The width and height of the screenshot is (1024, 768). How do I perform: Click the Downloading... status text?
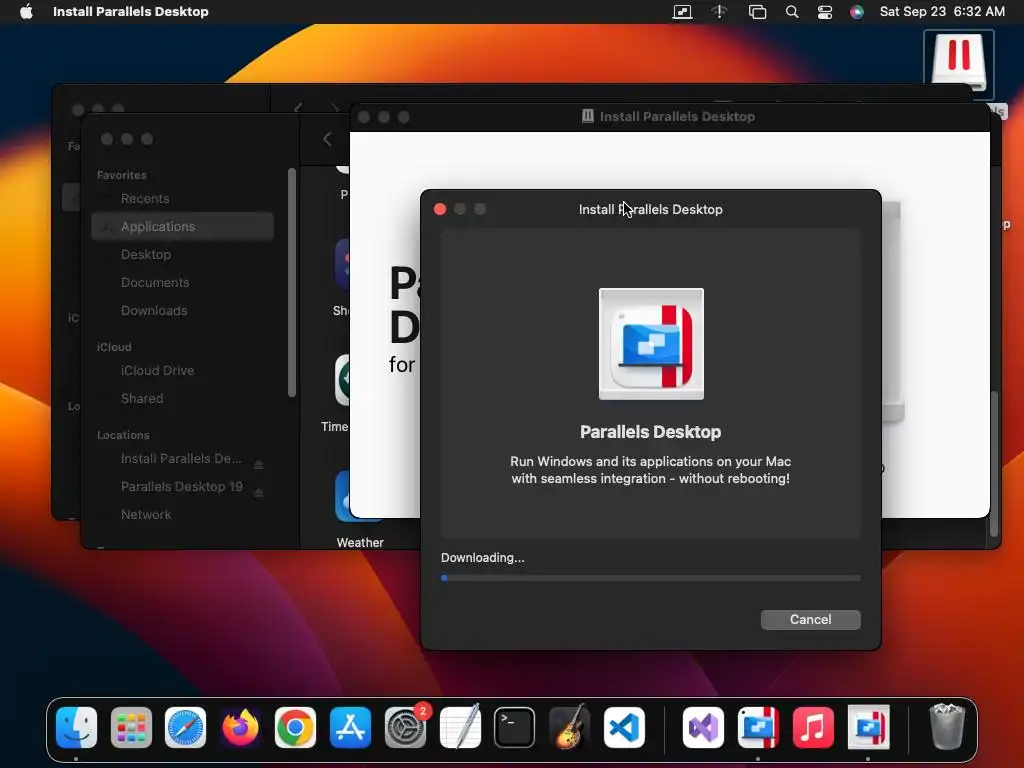click(483, 558)
